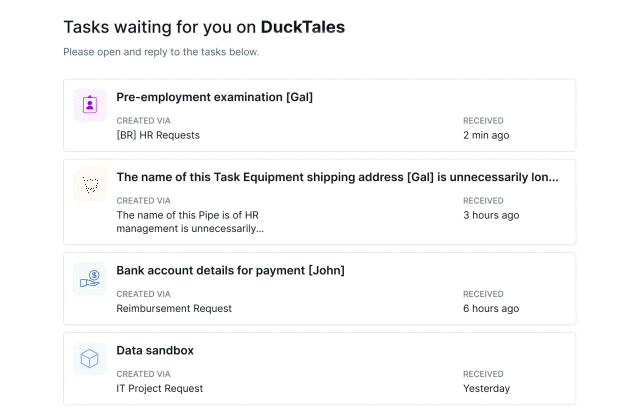Click the RECEIVED label on Data sandbox card
Screen dimensions: 640x420
(483, 374)
